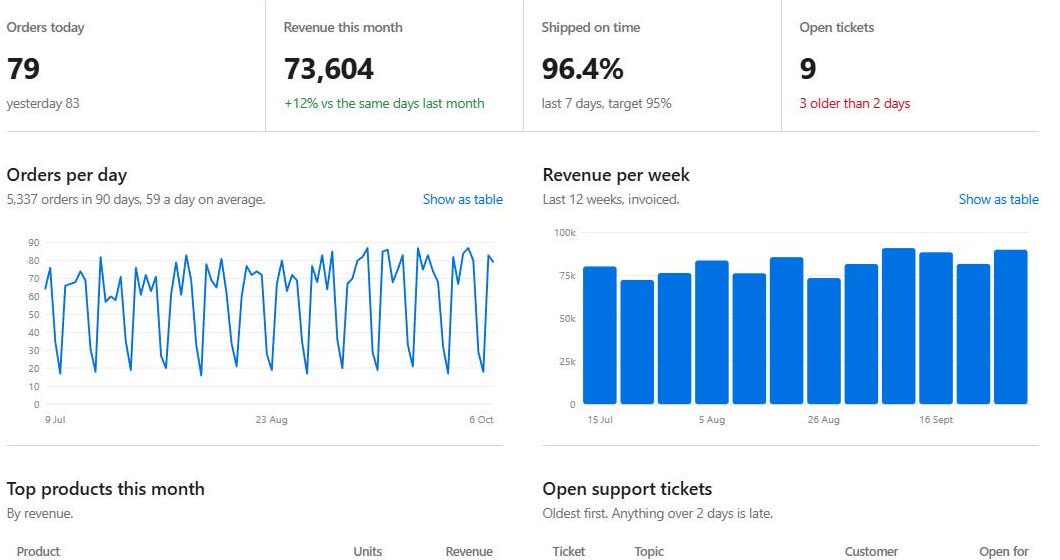Click the revenue bar above 5 Aug
Viewport: 1060px width, 560px height.
[712, 332]
